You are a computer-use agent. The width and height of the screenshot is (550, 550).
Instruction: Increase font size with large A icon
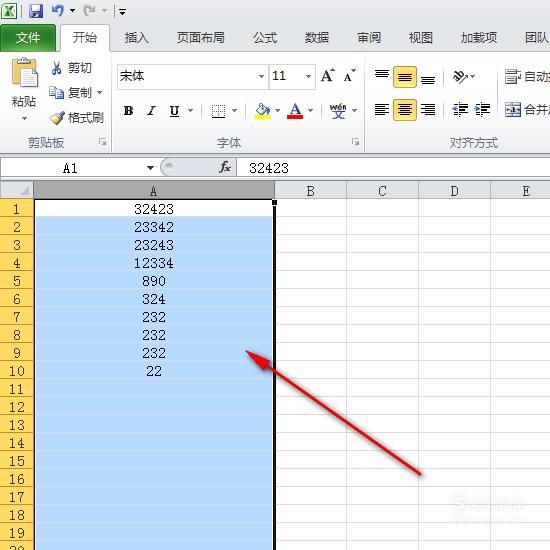point(328,75)
